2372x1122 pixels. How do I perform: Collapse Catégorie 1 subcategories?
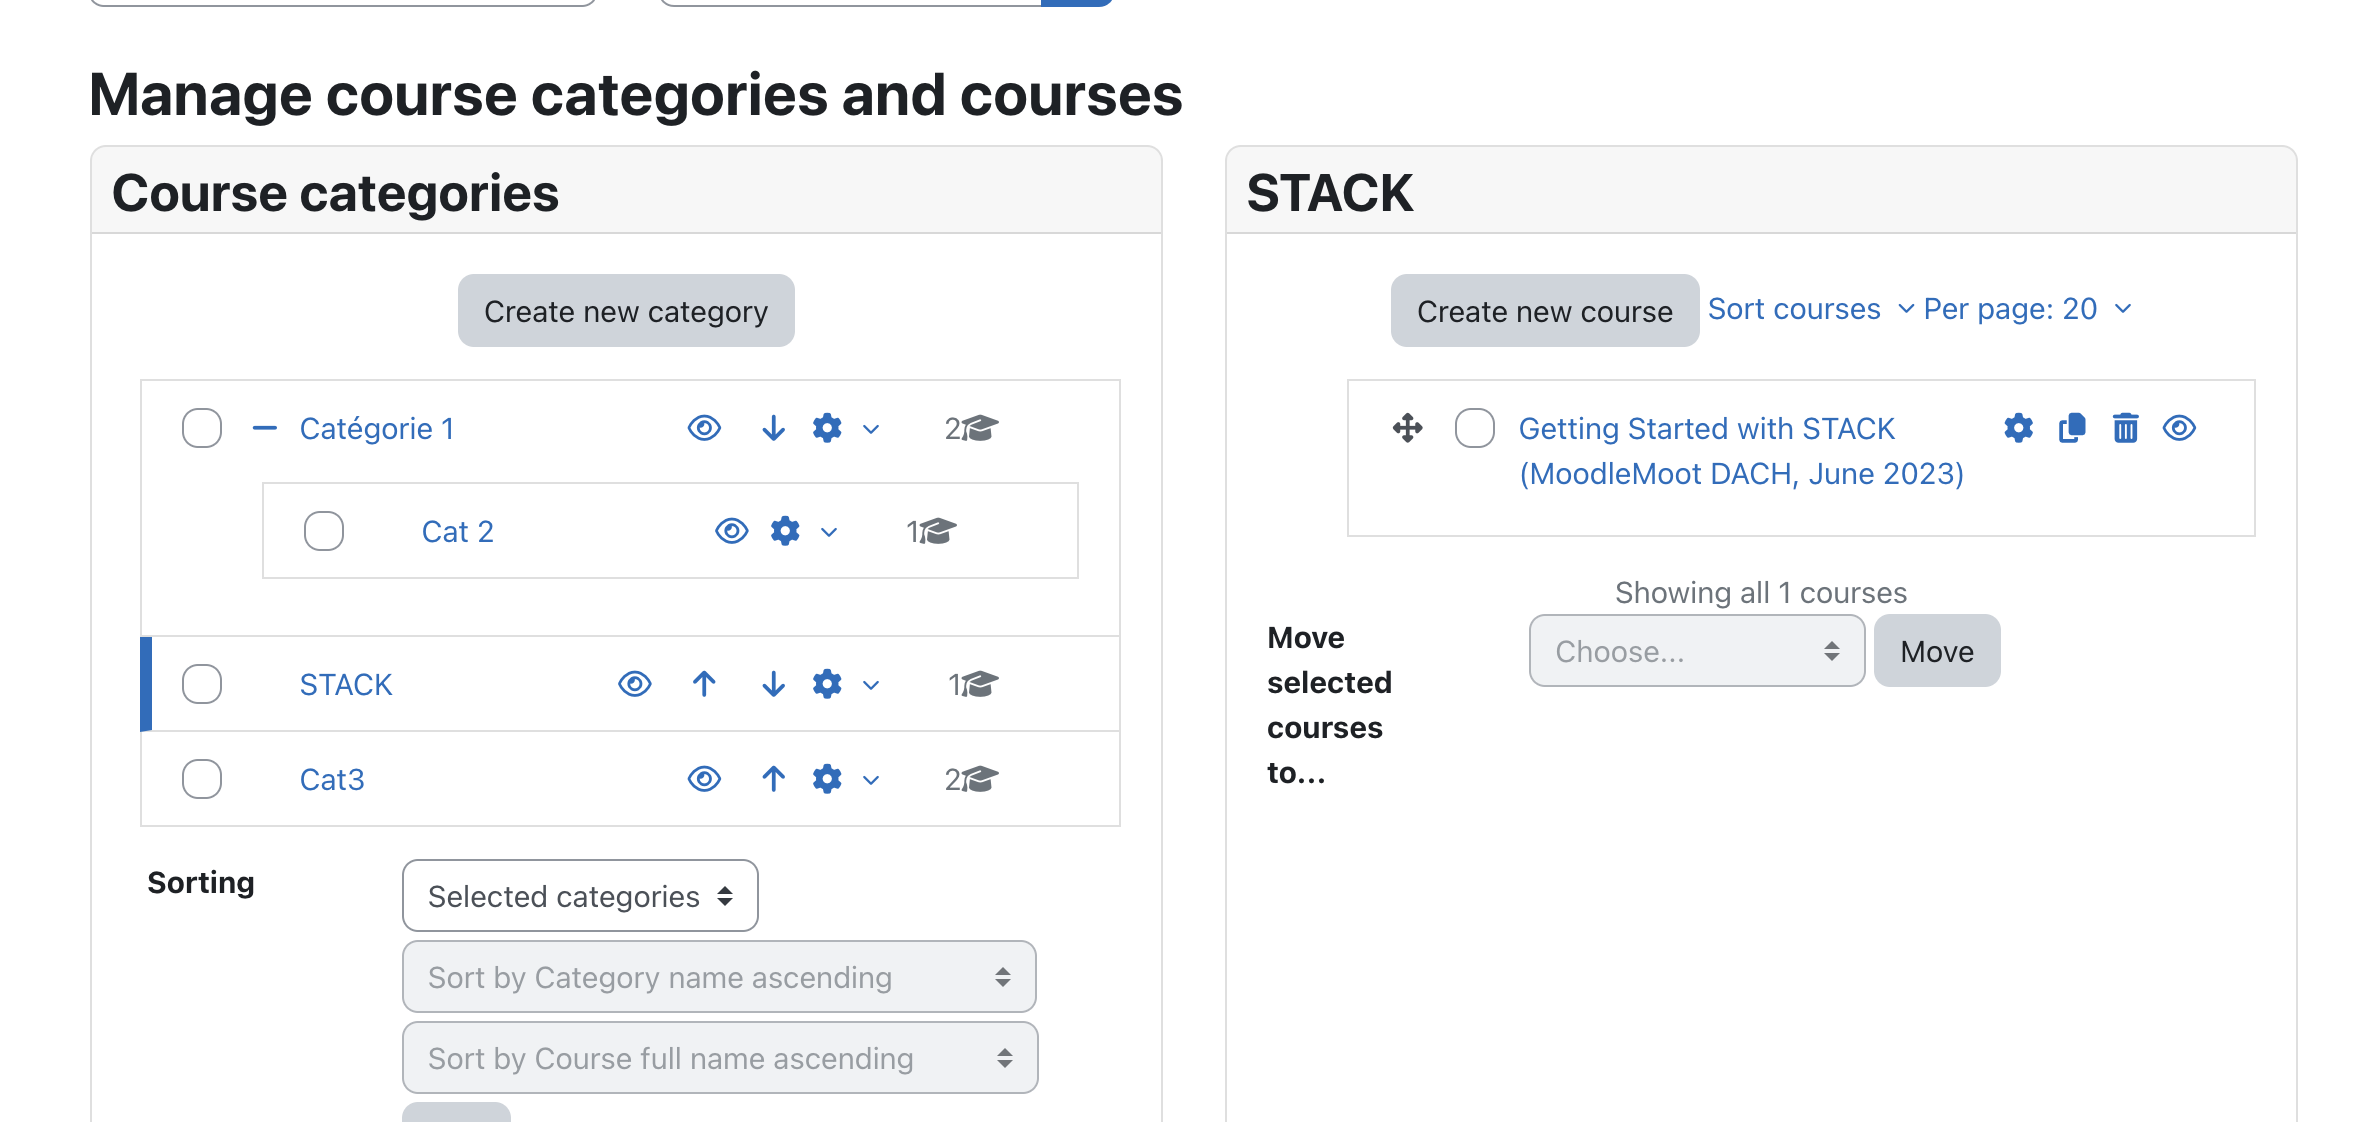264,428
